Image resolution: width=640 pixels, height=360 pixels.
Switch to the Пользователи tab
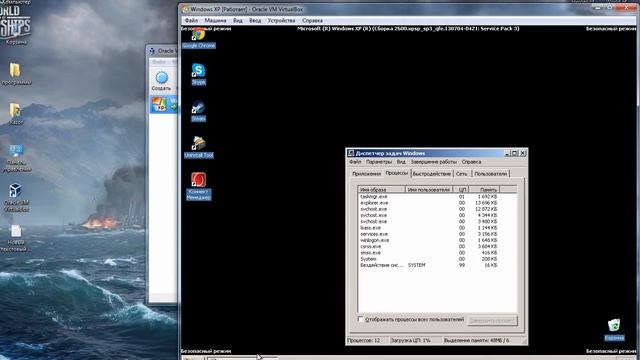pos(491,174)
